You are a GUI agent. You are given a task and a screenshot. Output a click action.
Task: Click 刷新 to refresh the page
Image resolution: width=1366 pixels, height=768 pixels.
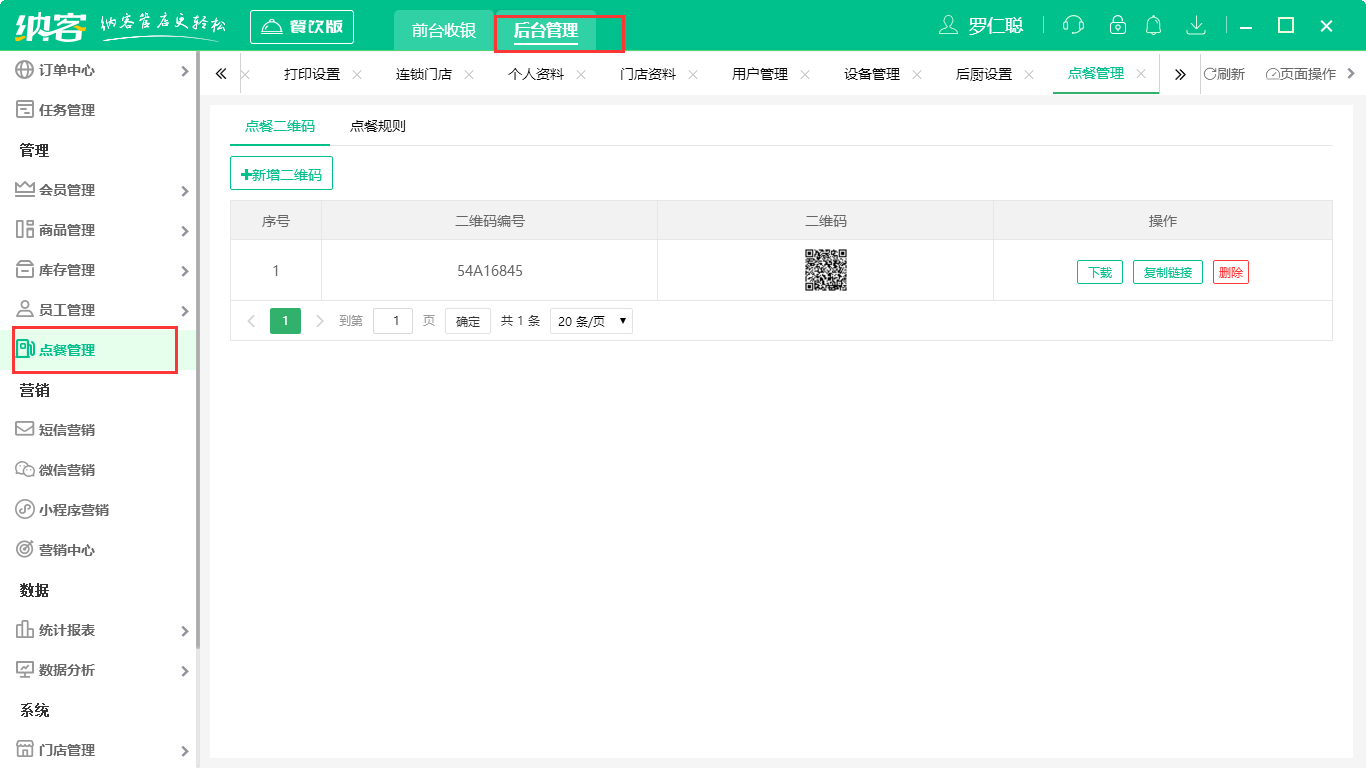[x=1224, y=74]
